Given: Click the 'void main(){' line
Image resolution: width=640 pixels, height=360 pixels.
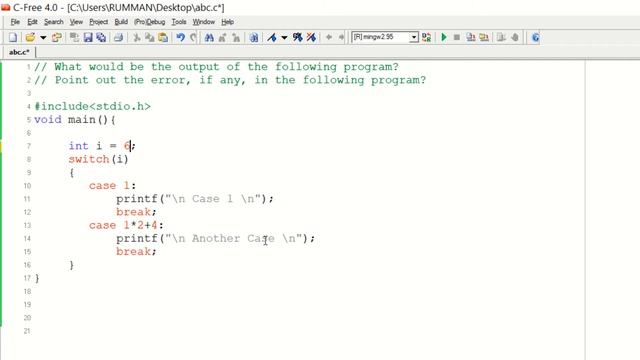Looking at the screenshot, I should 75,120.
